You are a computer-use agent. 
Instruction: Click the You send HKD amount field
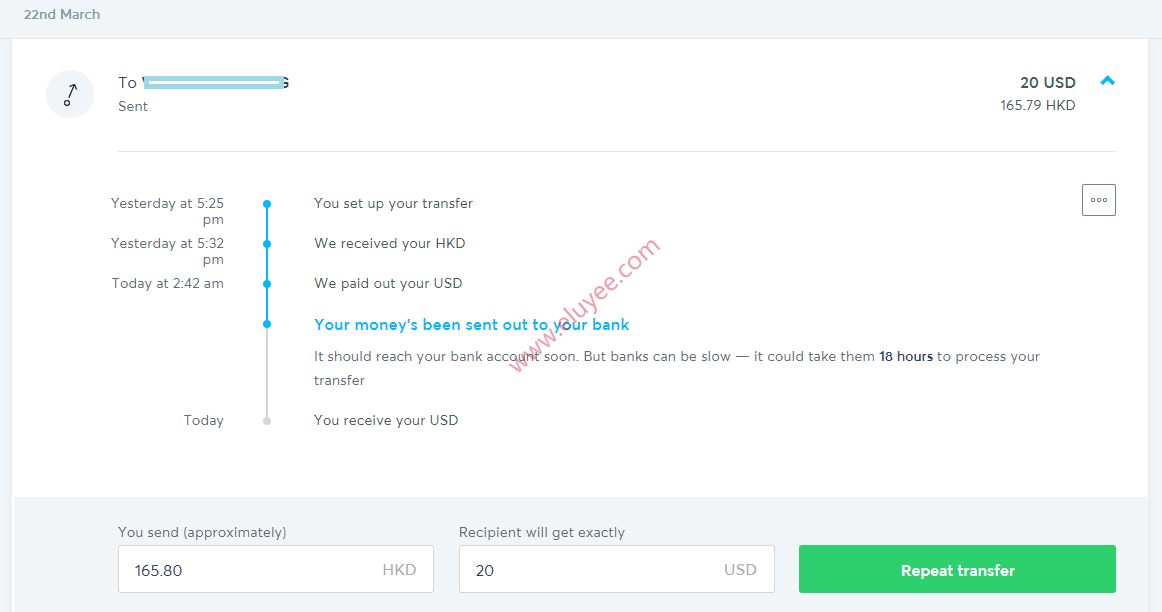coord(276,569)
